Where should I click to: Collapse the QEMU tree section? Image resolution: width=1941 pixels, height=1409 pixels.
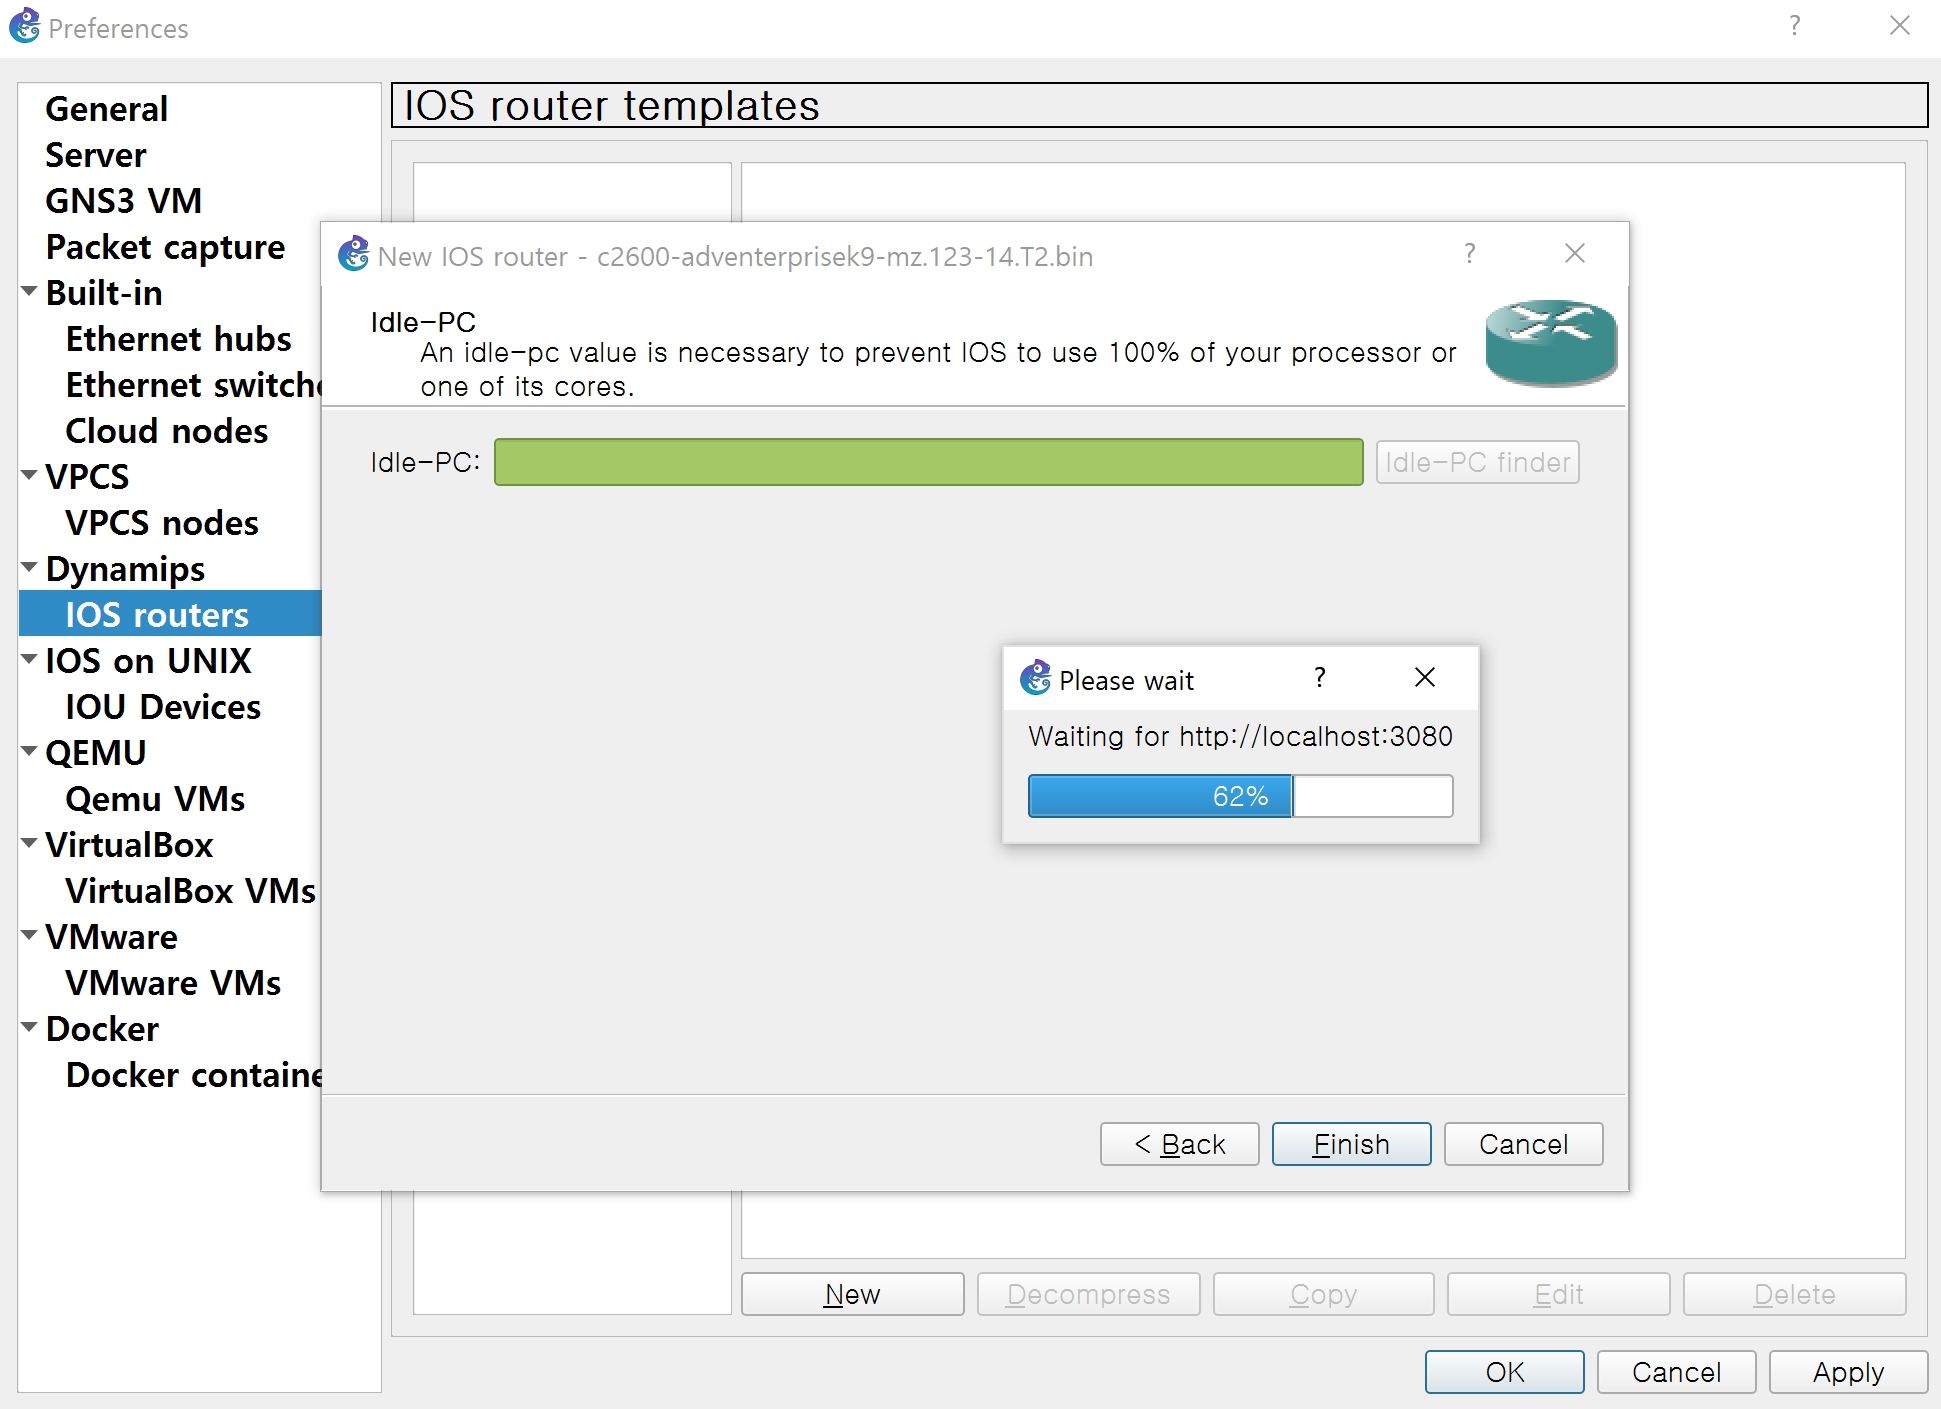[x=29, y=752]
